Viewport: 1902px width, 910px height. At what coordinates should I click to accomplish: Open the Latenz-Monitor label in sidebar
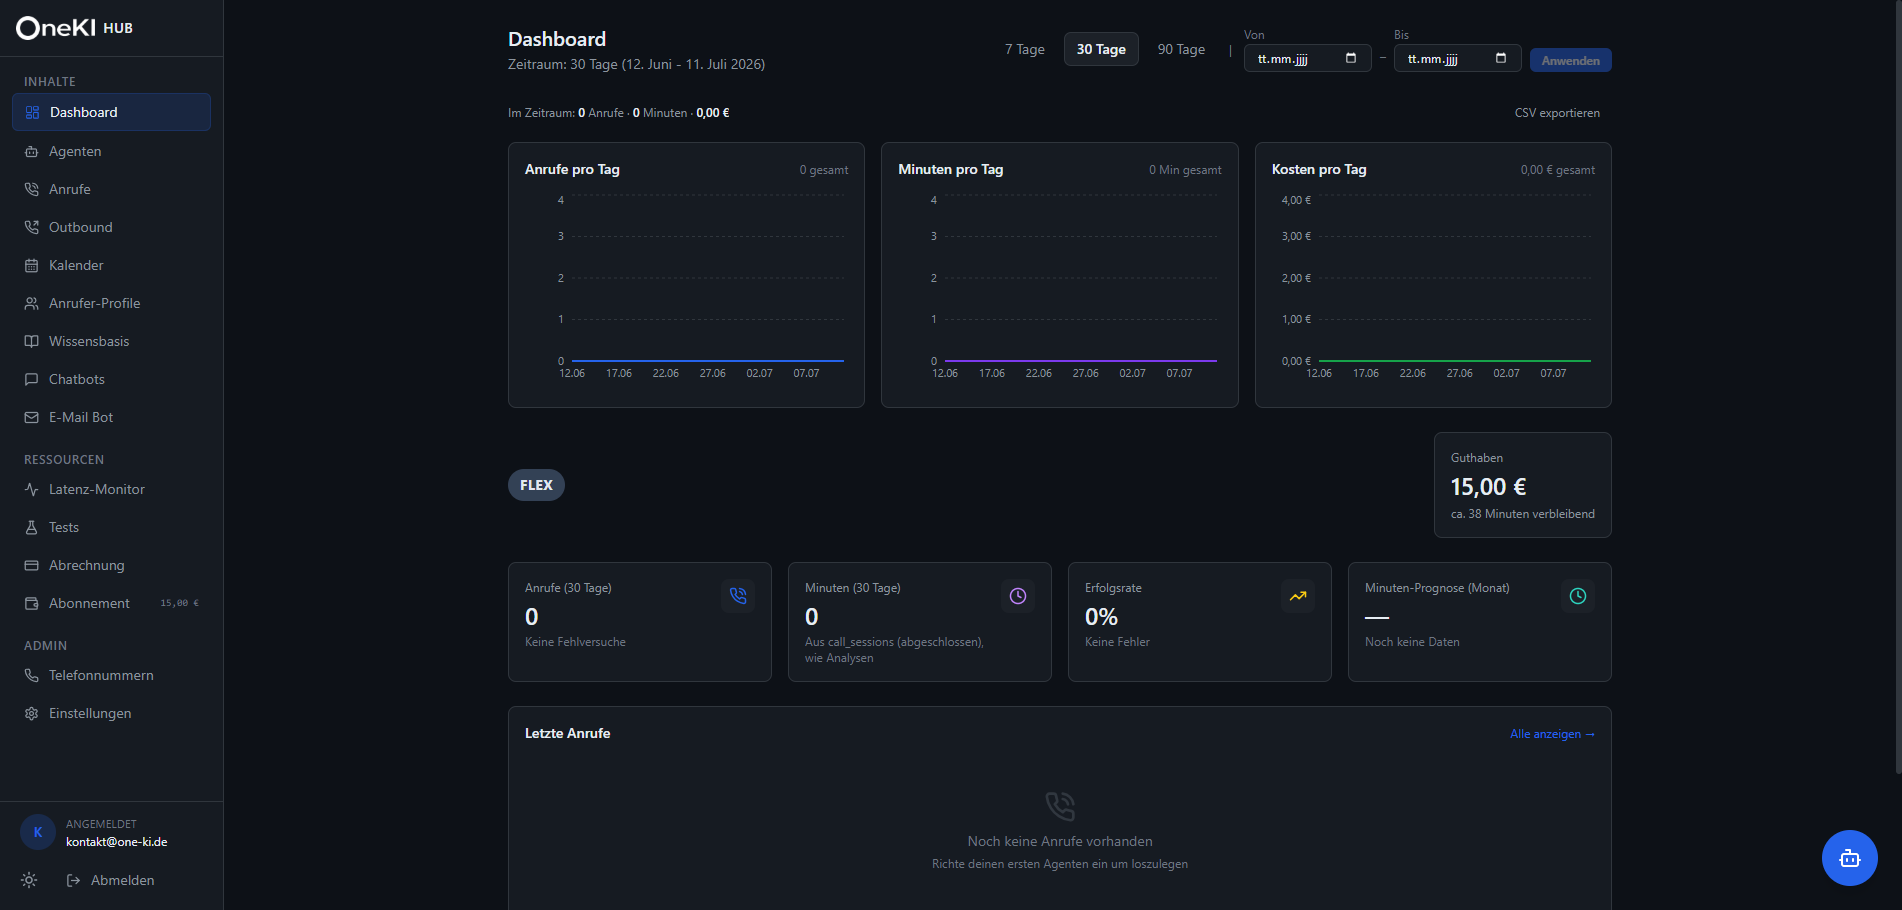click(97, 489)
